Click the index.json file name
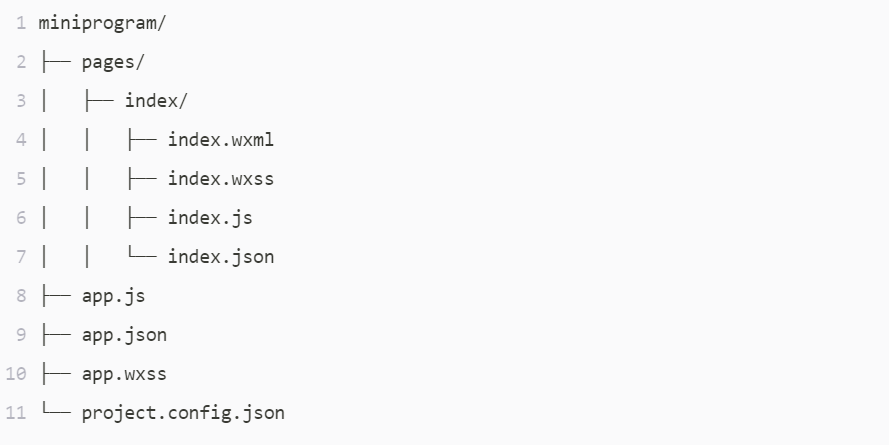 (221, 257)
